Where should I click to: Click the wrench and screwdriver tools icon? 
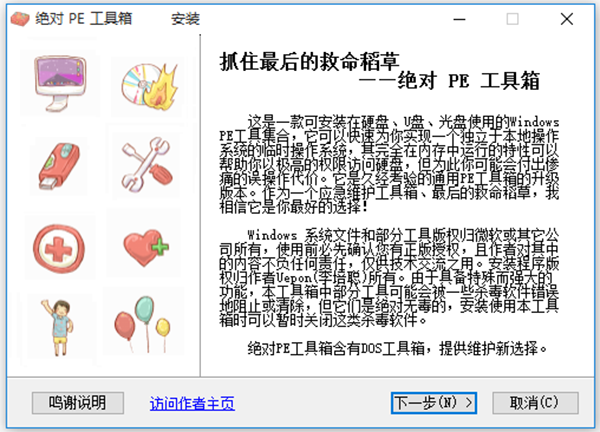[147, 165]
